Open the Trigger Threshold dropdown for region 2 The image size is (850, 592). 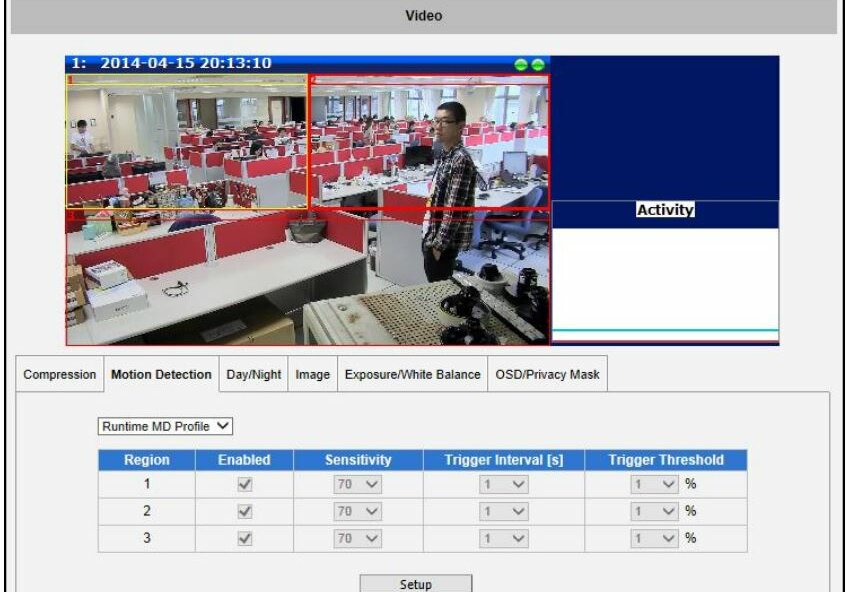point(654,511)
